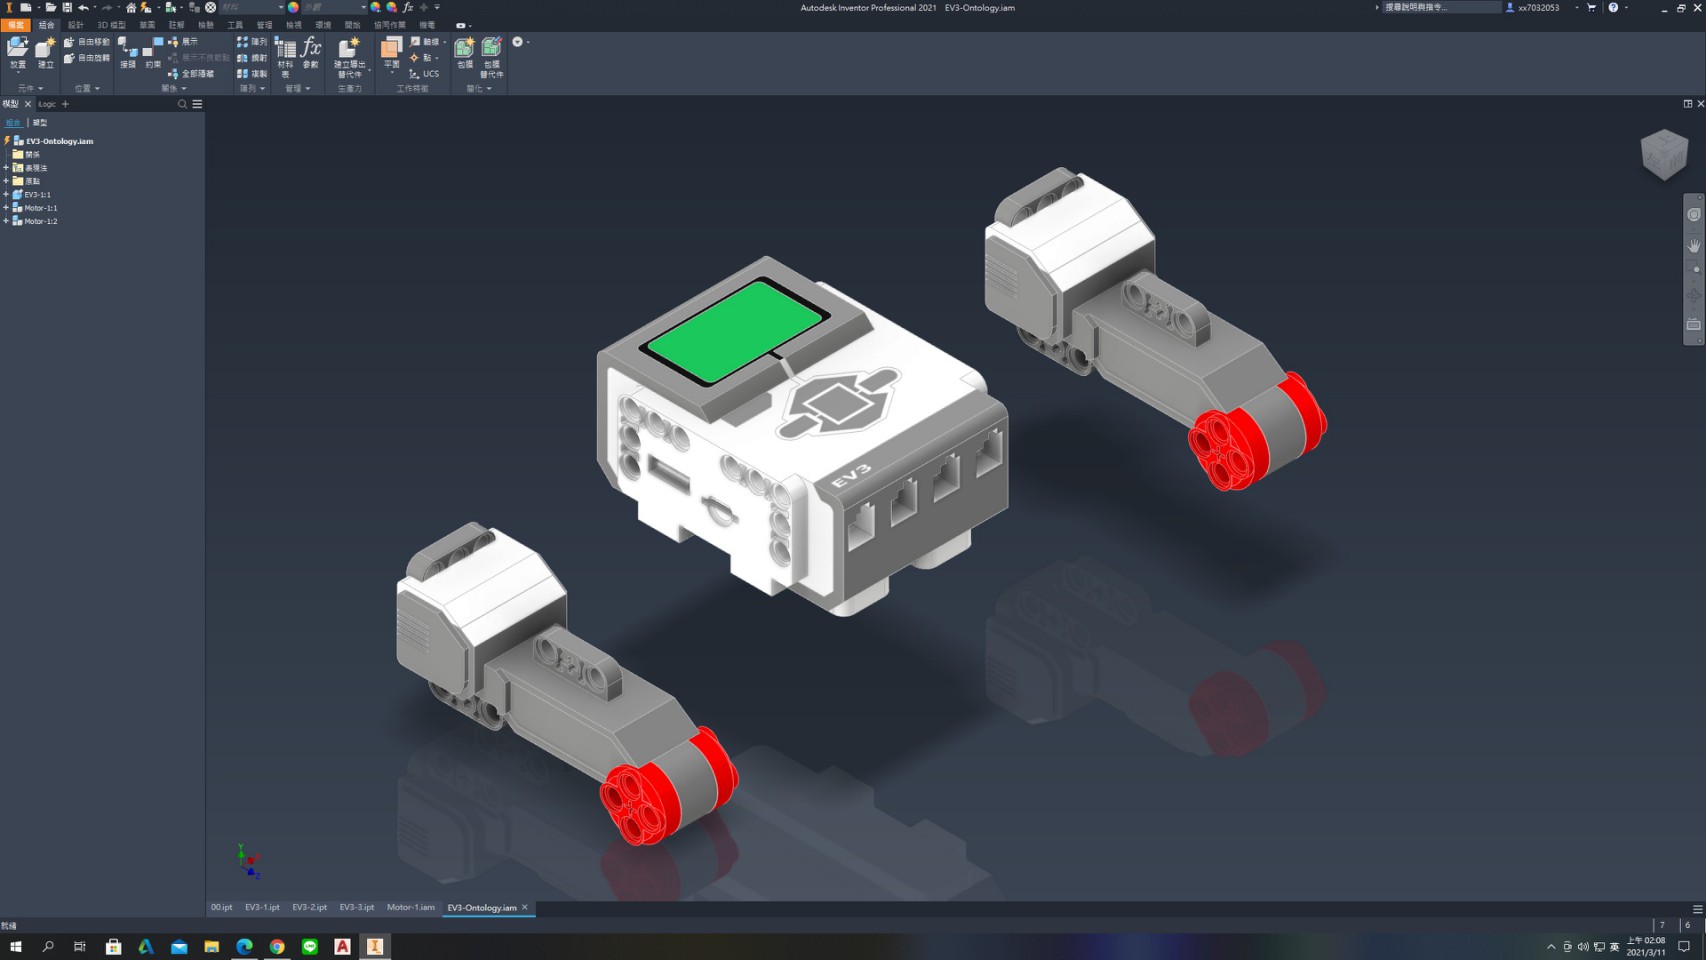Click the Mirror (鏡射) component tool
This screenshot has width=1706, height=960.
pyautogui.click(x=252, y=58)
